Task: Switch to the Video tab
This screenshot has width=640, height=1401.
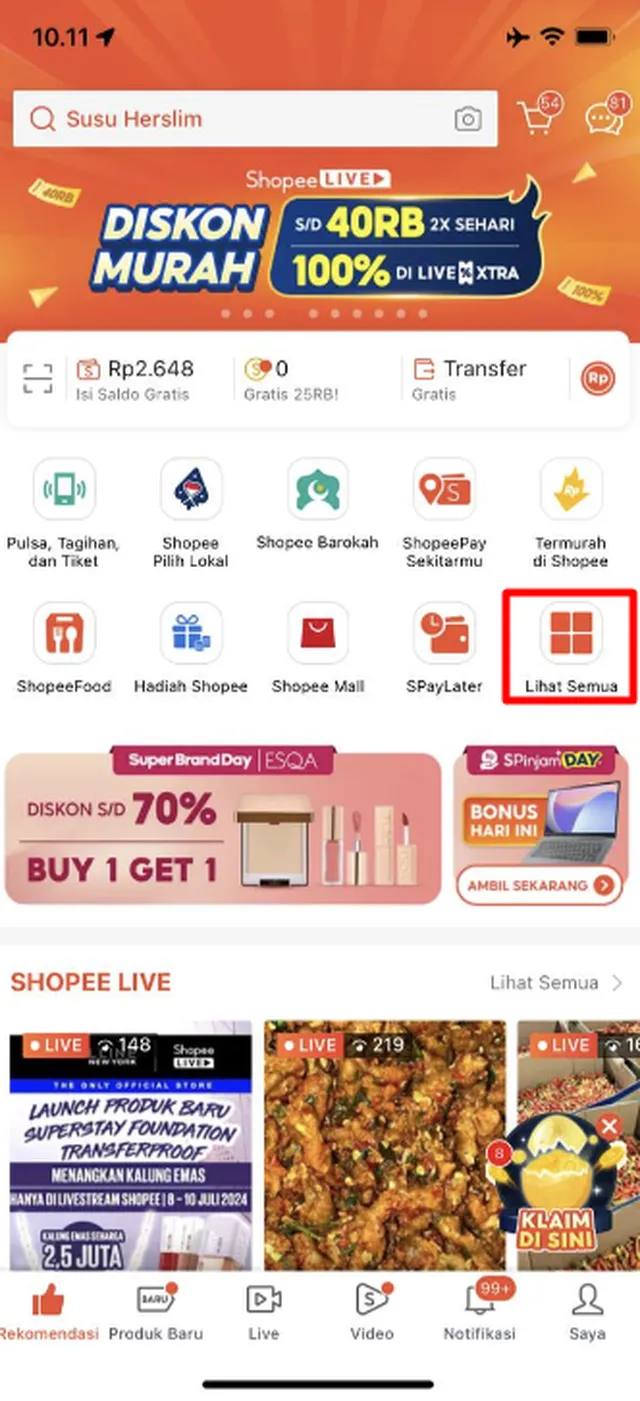Action: (372, 1311)
